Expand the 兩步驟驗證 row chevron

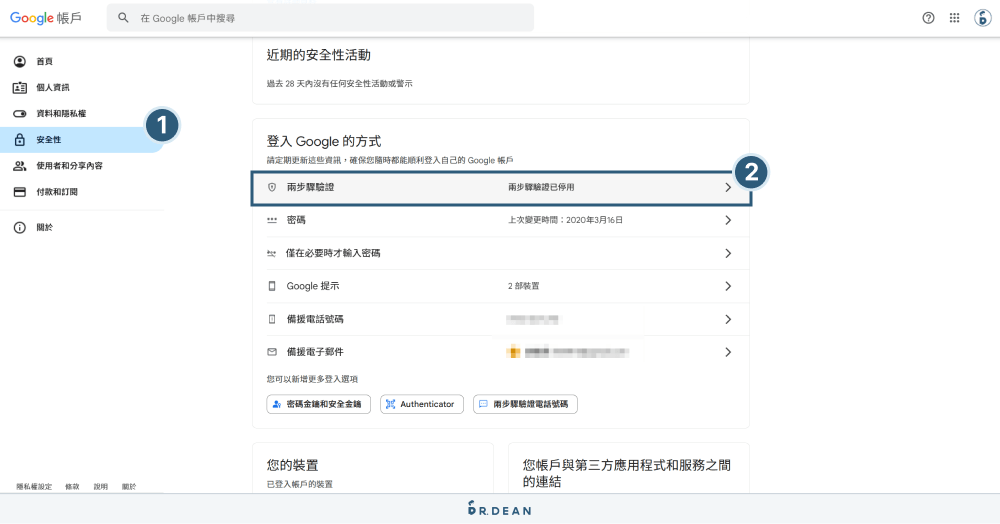coord(728,187)
